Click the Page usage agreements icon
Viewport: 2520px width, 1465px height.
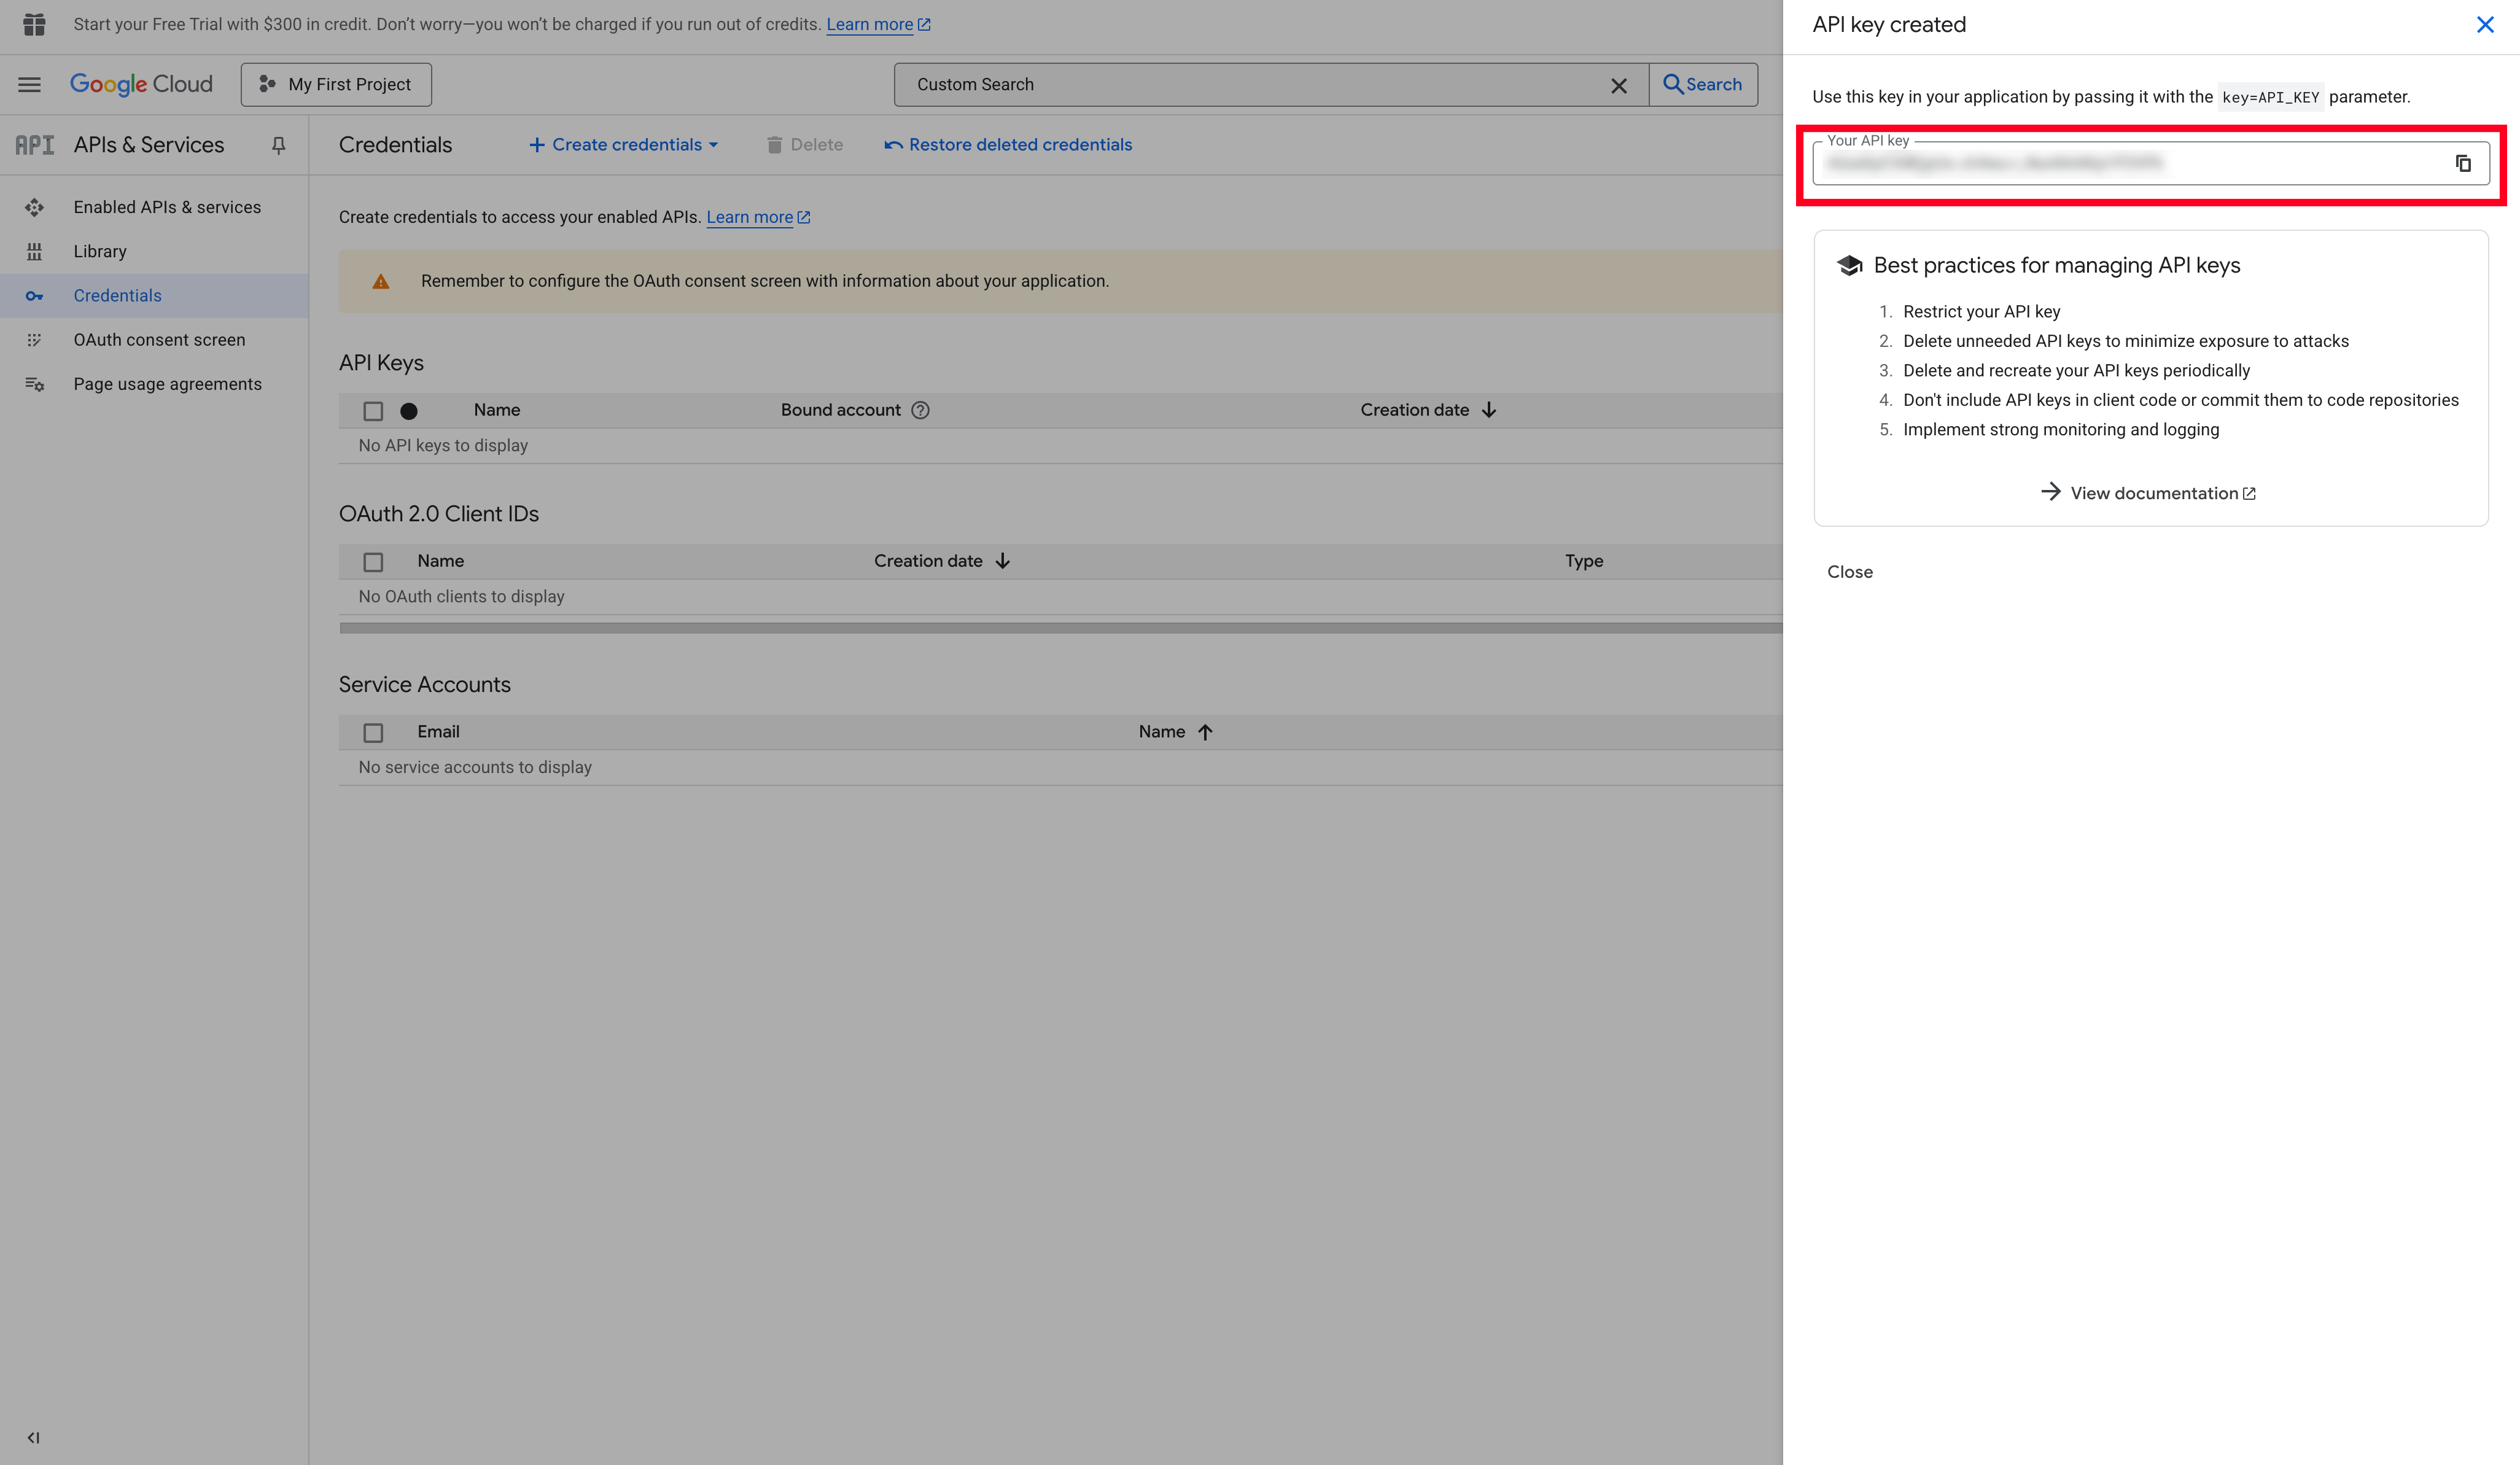point(35,384)
